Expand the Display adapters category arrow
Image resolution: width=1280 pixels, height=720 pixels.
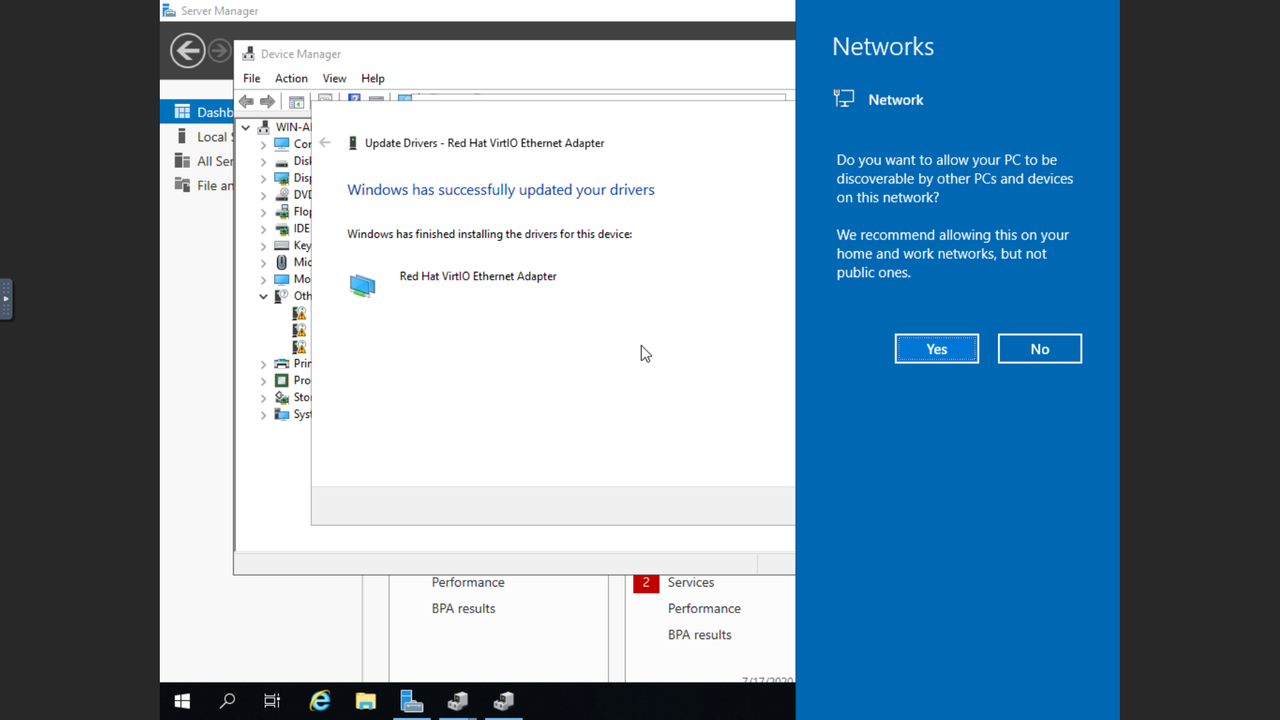[264, 178]
